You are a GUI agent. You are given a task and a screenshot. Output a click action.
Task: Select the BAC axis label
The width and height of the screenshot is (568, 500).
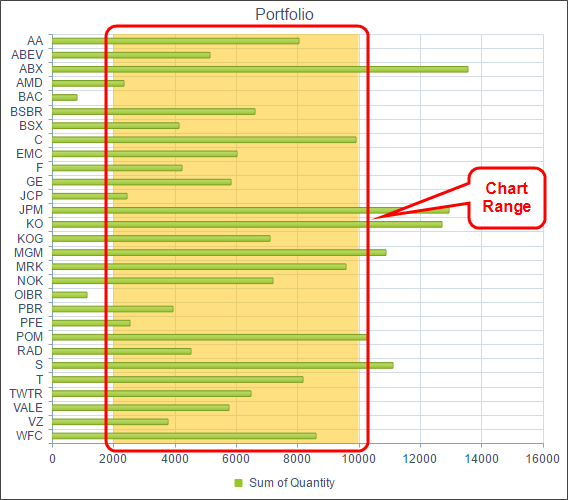click(30, 97)
